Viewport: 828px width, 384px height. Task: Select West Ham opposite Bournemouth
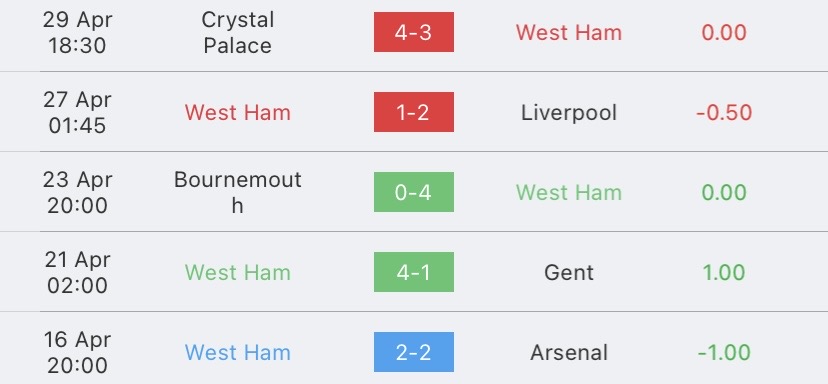(569, 192)
